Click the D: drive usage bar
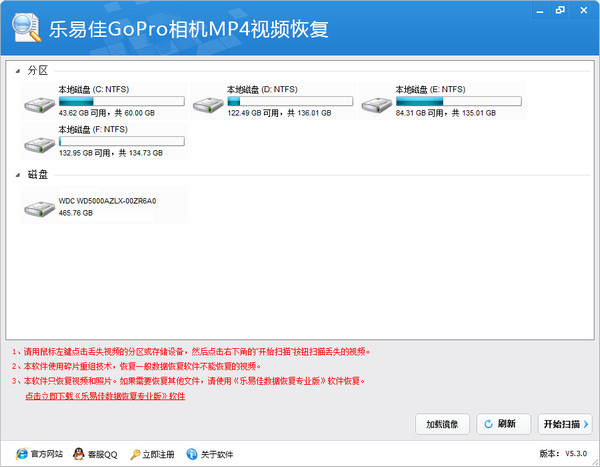 point(290,101)
